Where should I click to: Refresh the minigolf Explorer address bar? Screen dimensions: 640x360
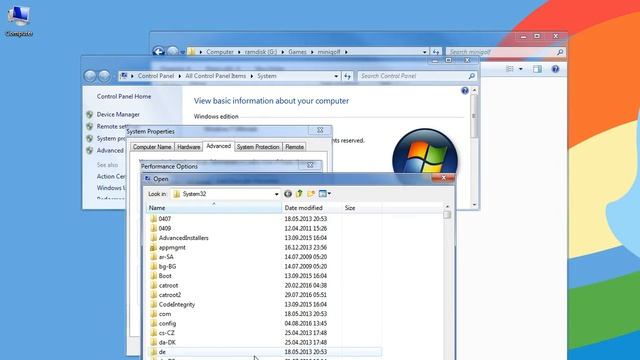436,52
